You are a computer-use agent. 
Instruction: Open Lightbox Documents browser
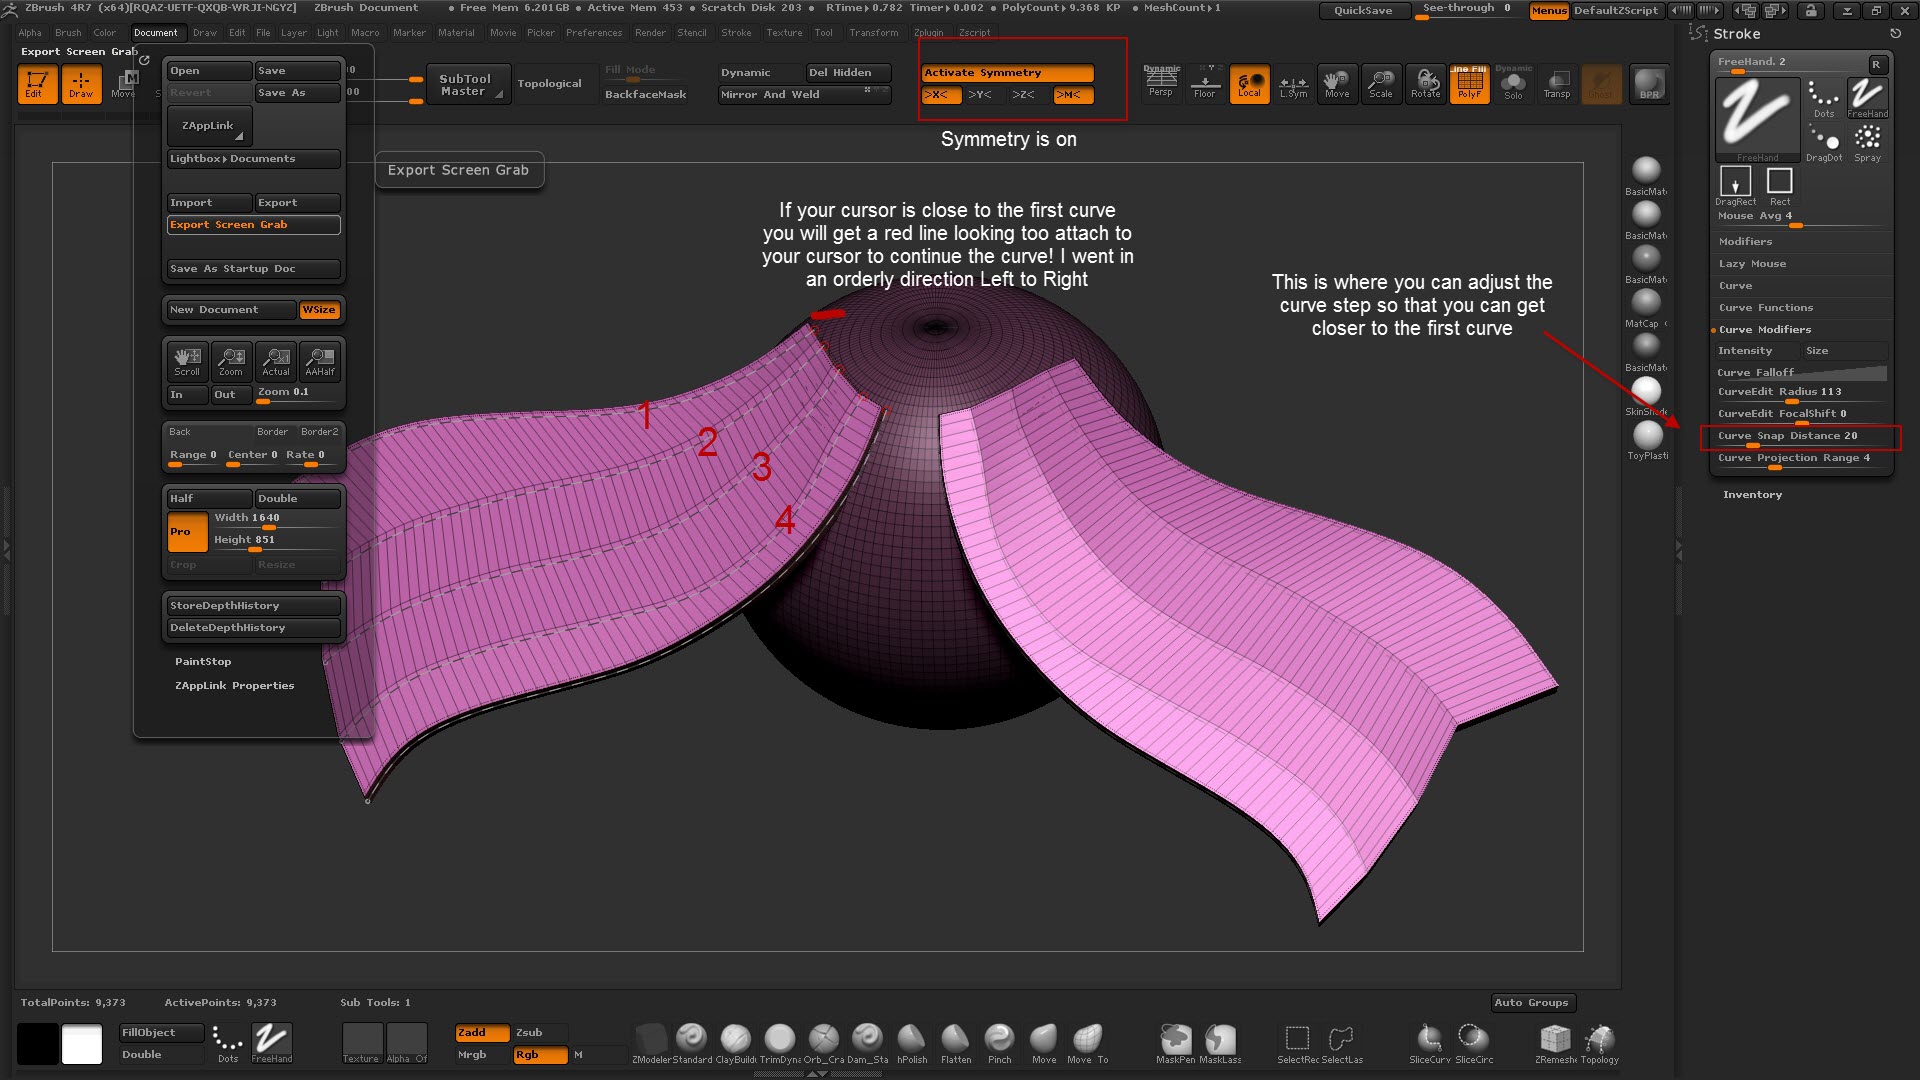pyautogui.click(x=253, y=159)
